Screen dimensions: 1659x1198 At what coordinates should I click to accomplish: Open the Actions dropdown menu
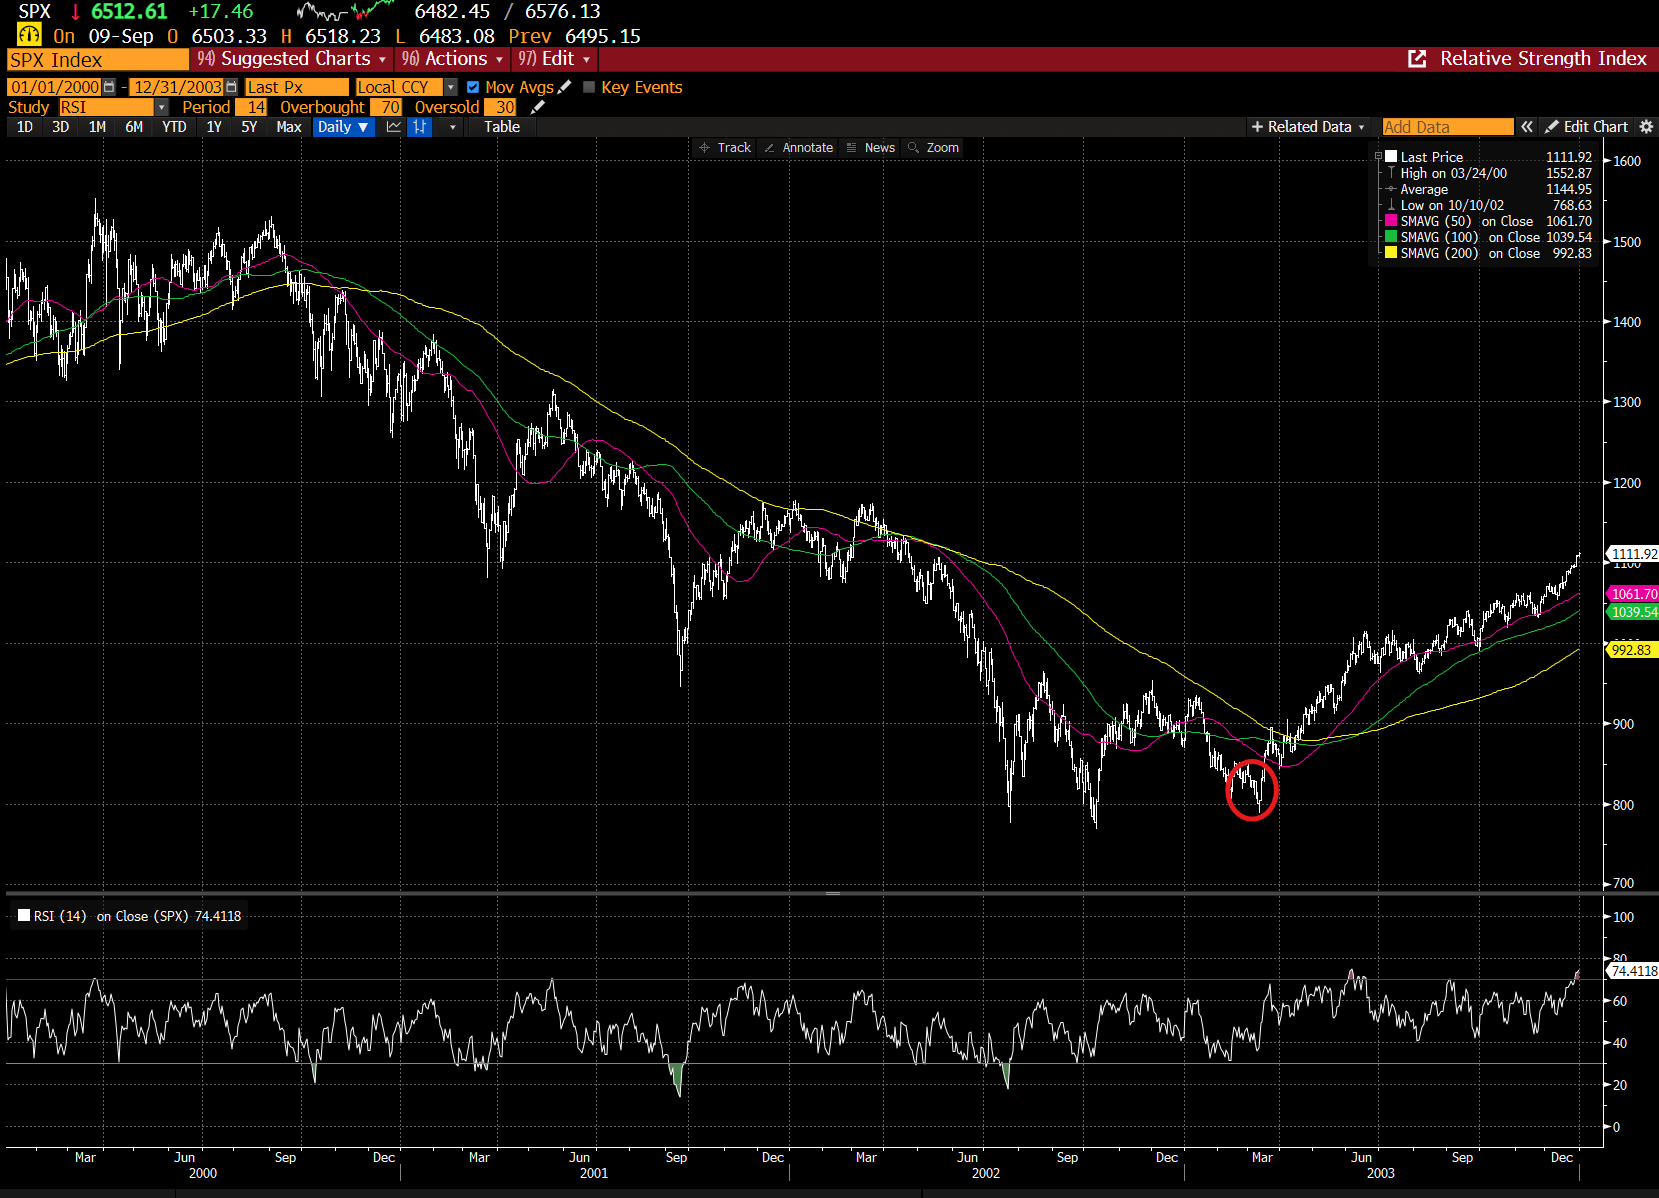point(452,59)
